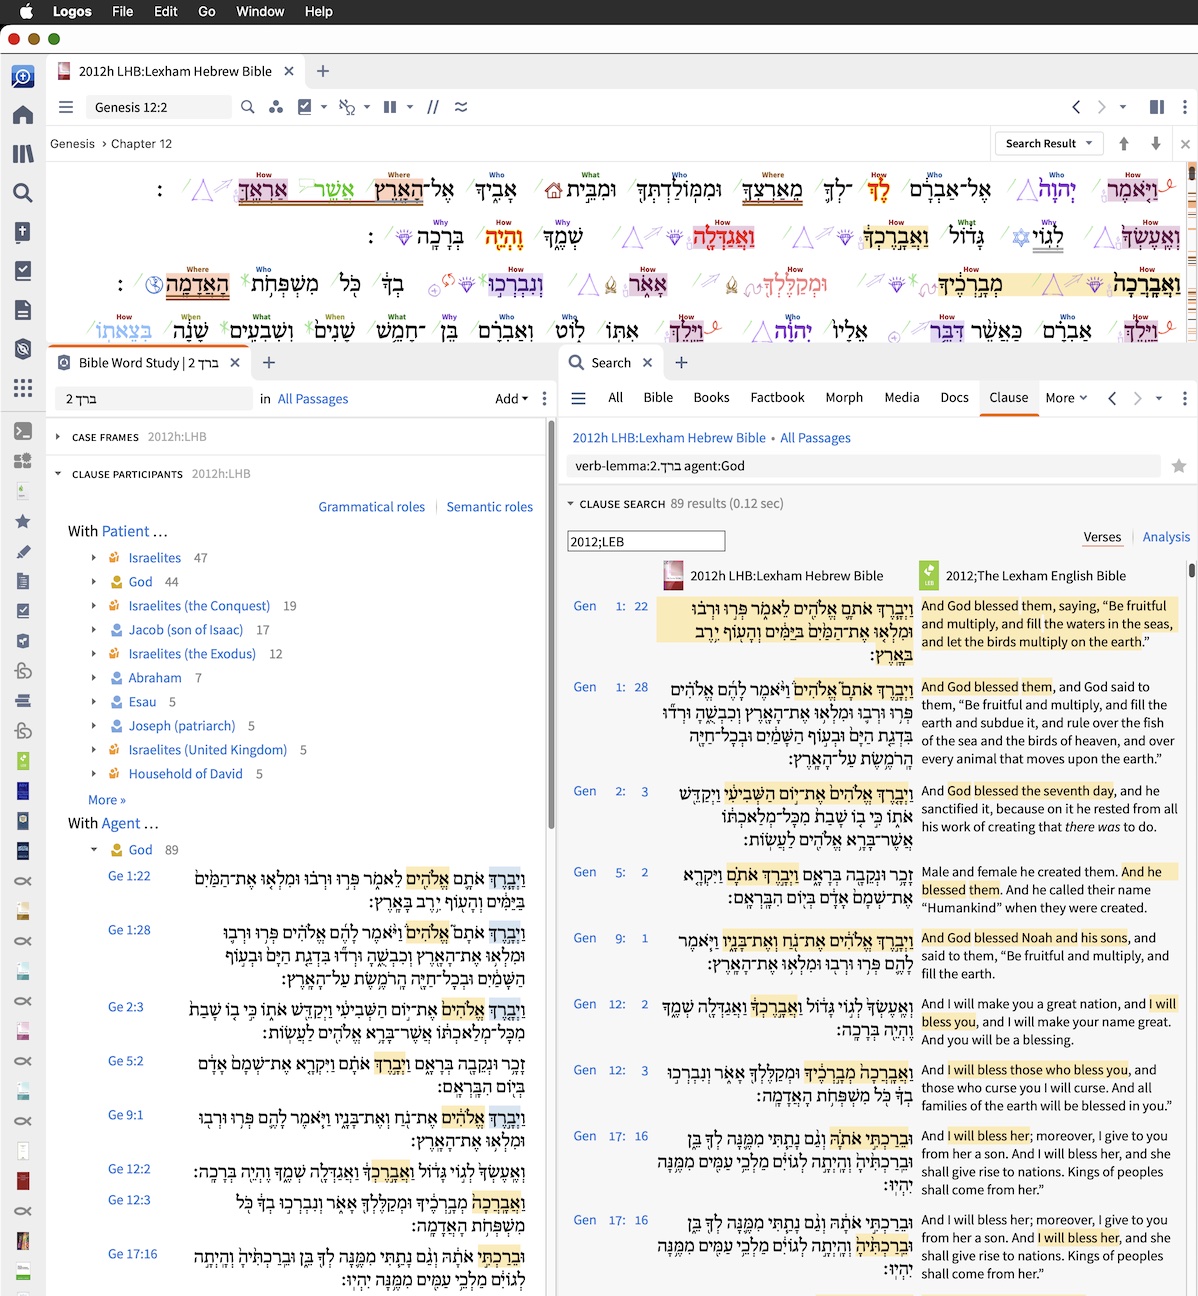The image size is (1198, 1296).
Task: Click the panel layout icon in Bible toolbar
Action: tap(1157, 107)
